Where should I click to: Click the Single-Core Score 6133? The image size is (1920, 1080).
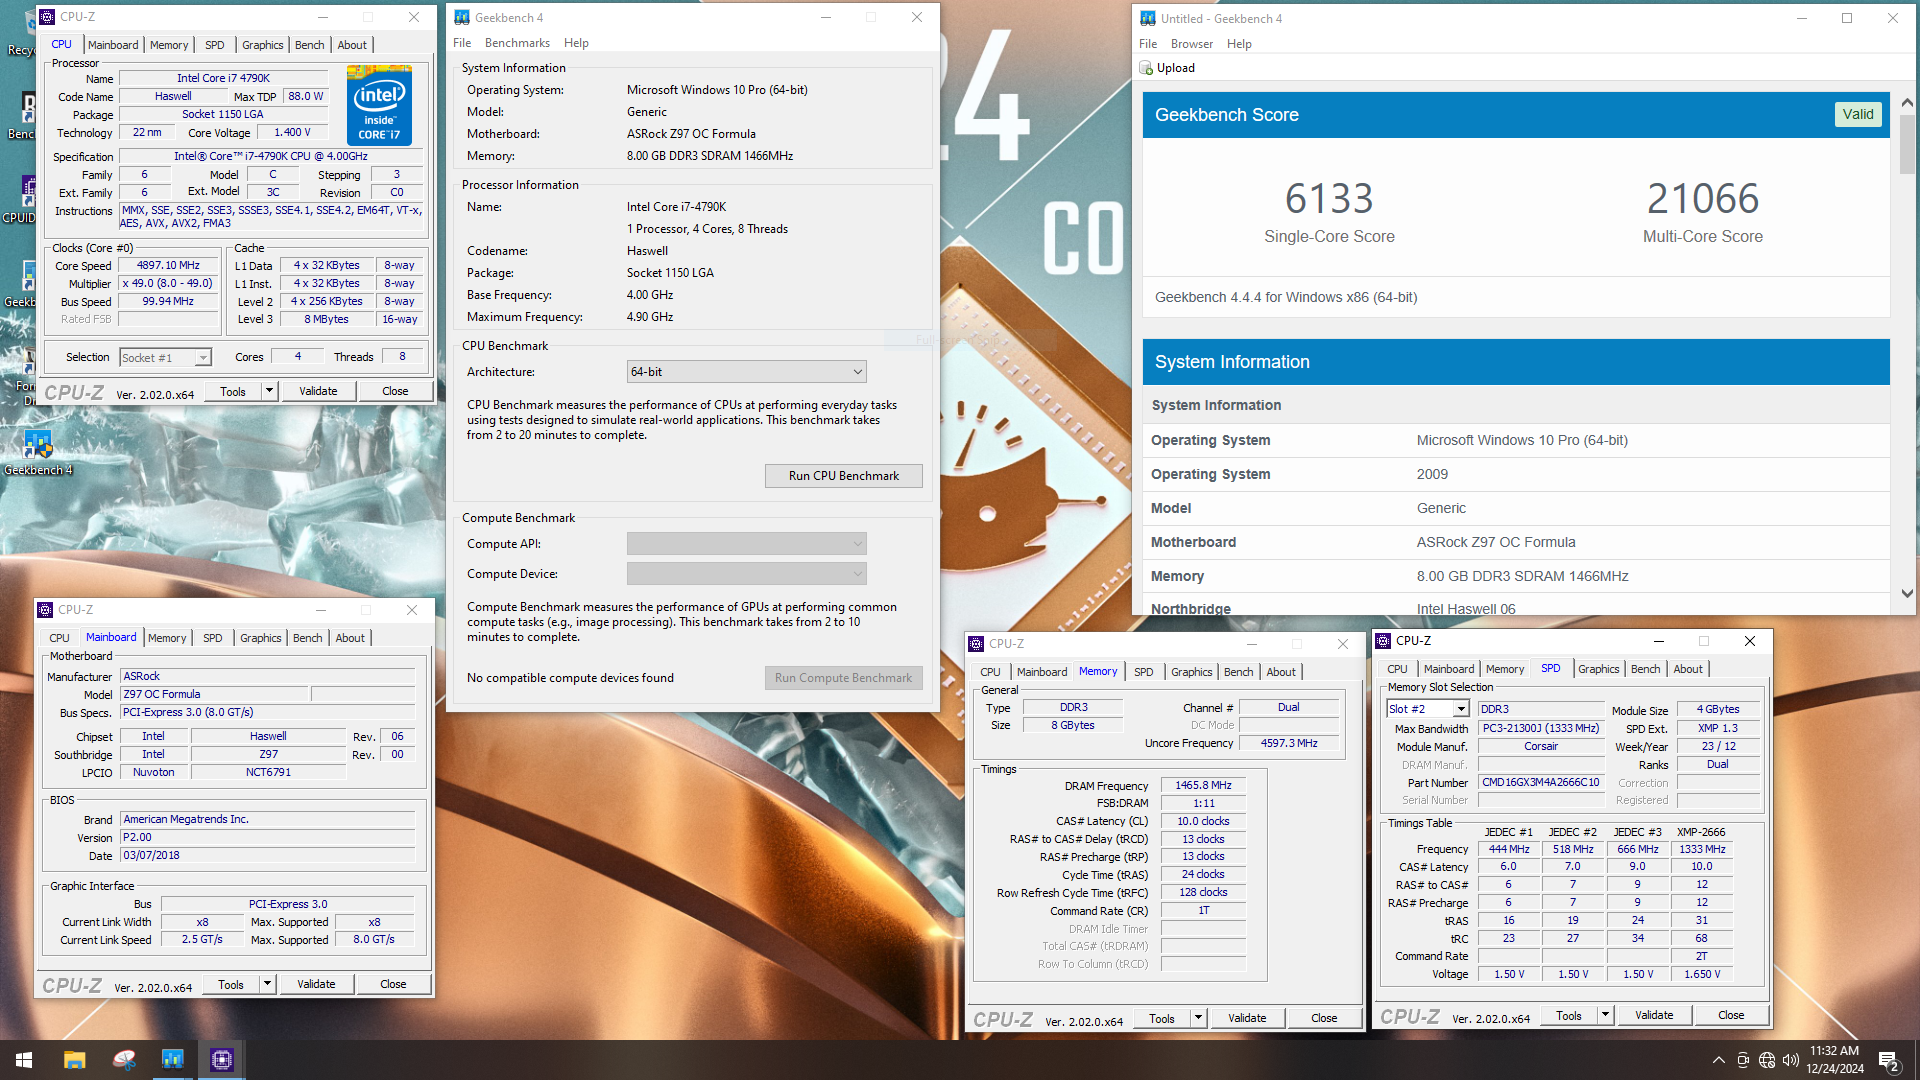1329,199
